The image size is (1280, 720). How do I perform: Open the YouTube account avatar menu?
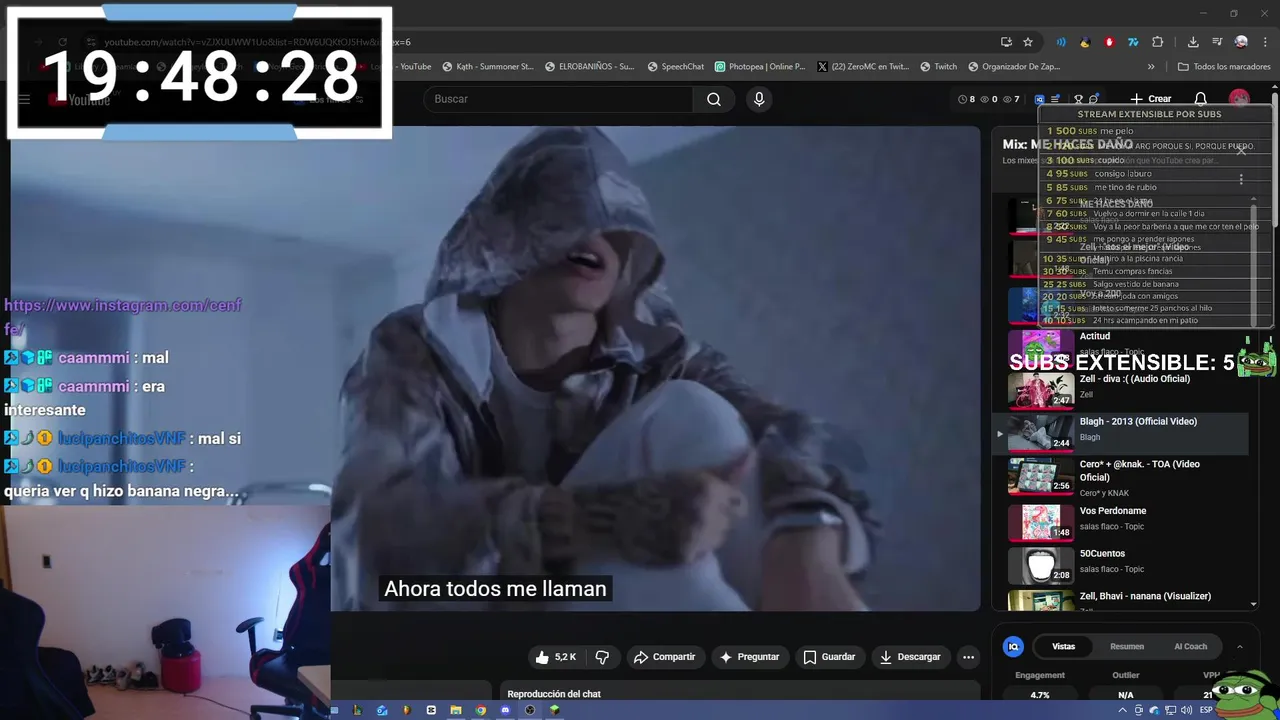[x=1239, y=99]
